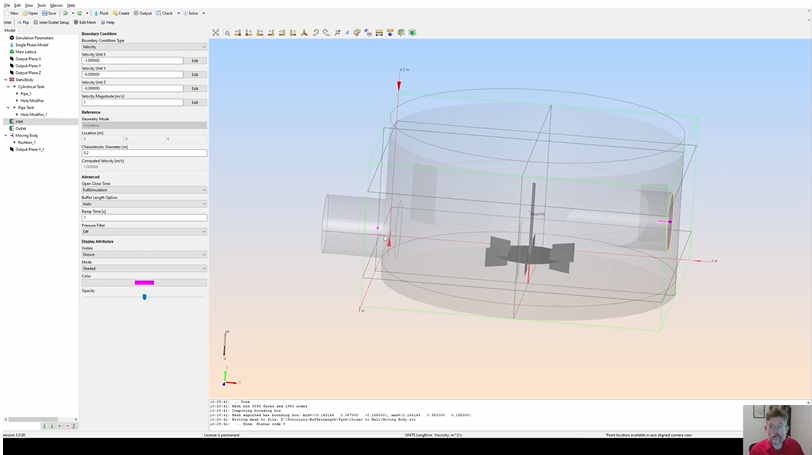The height and width of the screenshot is (455, 812).
Task: Collapse the StaticBody tree node
Action: click(x=4, y=80)
